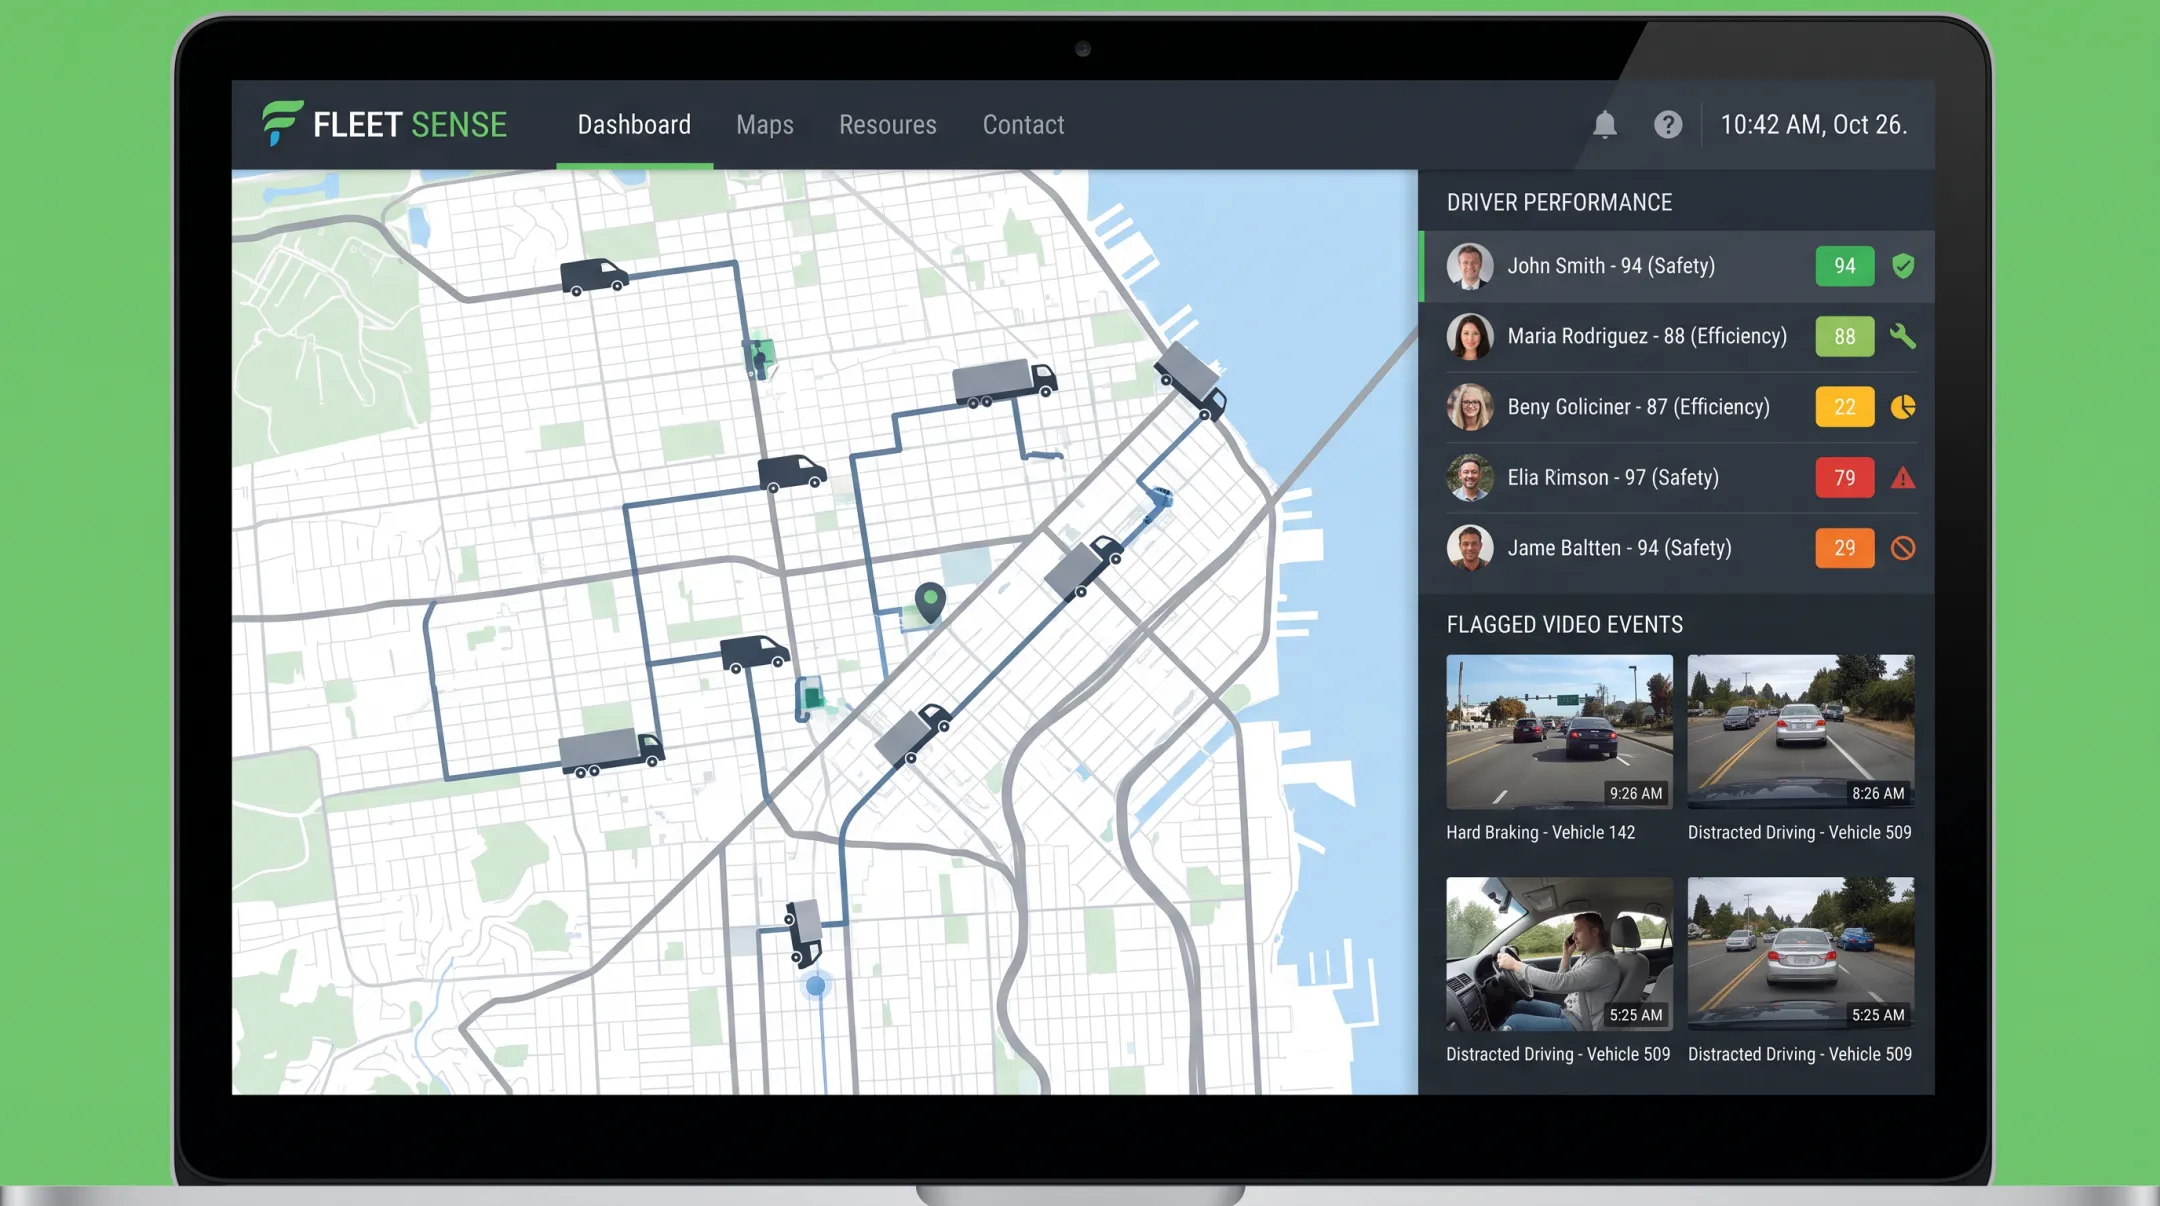Click Jame Baltten's profile photo

(x=1470, y=548)
